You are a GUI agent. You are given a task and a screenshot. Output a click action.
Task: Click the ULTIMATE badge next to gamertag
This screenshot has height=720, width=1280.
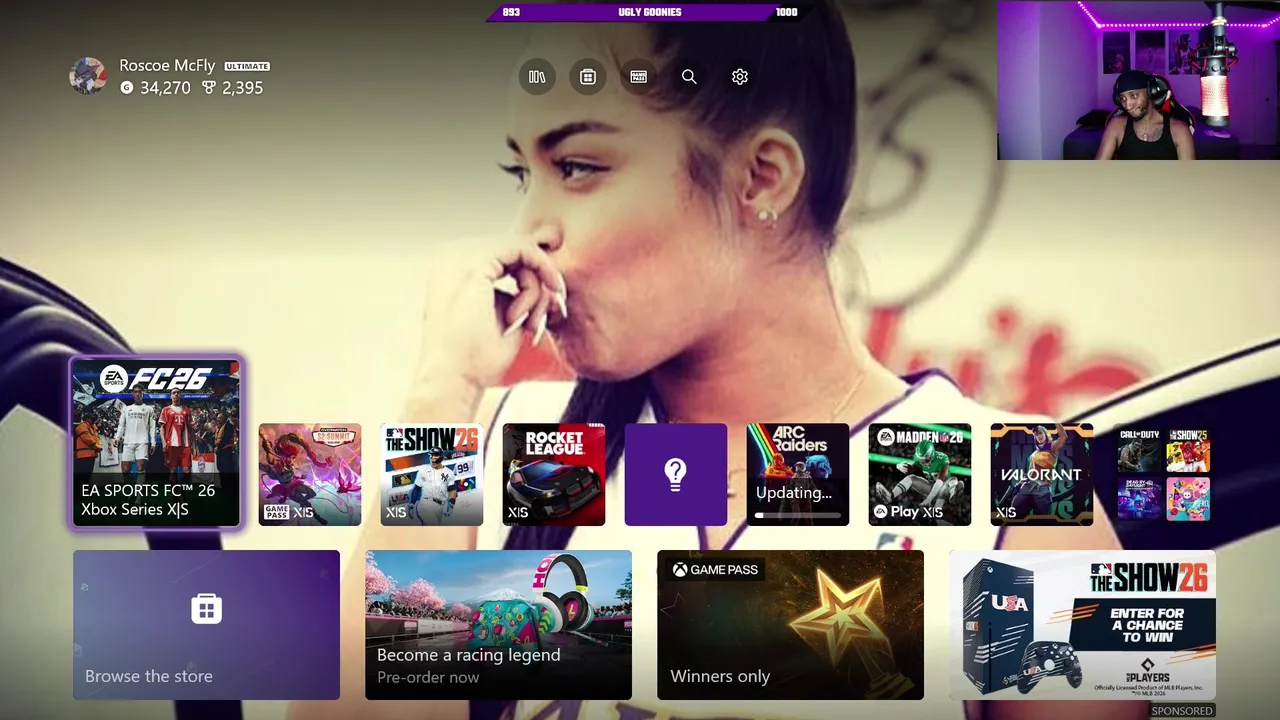coord(247,66)
